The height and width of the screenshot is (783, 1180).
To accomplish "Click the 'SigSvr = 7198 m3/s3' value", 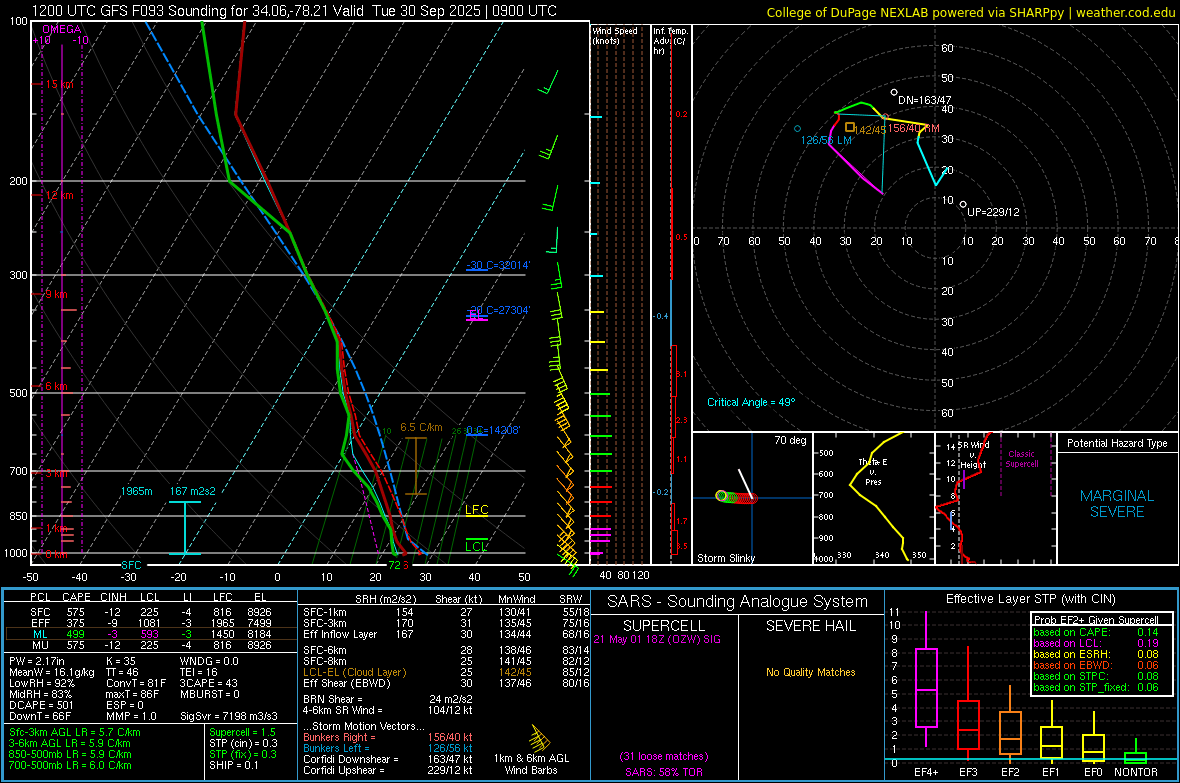I will [x=229, y=716].
